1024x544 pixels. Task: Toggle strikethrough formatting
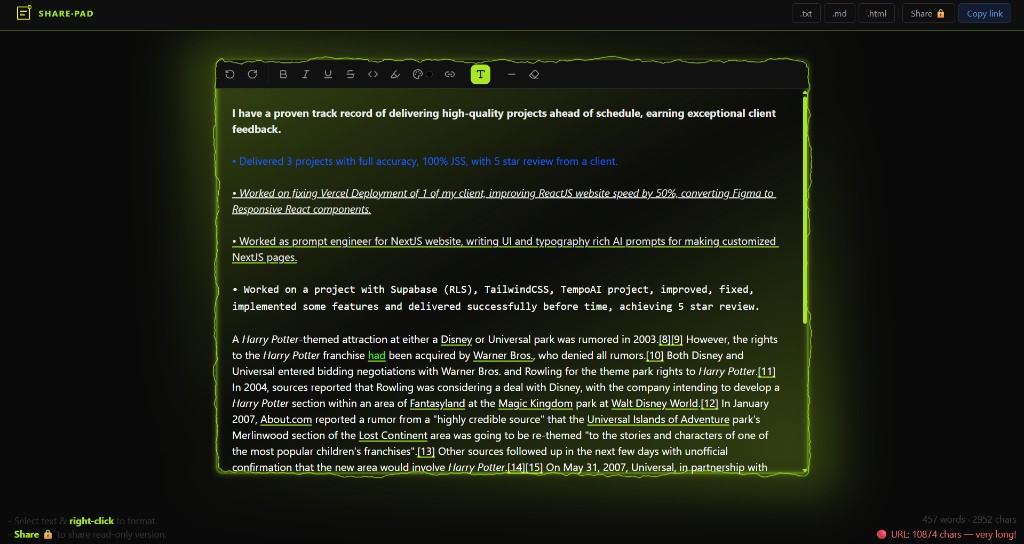pyautogui.click(x=350, y=74)
